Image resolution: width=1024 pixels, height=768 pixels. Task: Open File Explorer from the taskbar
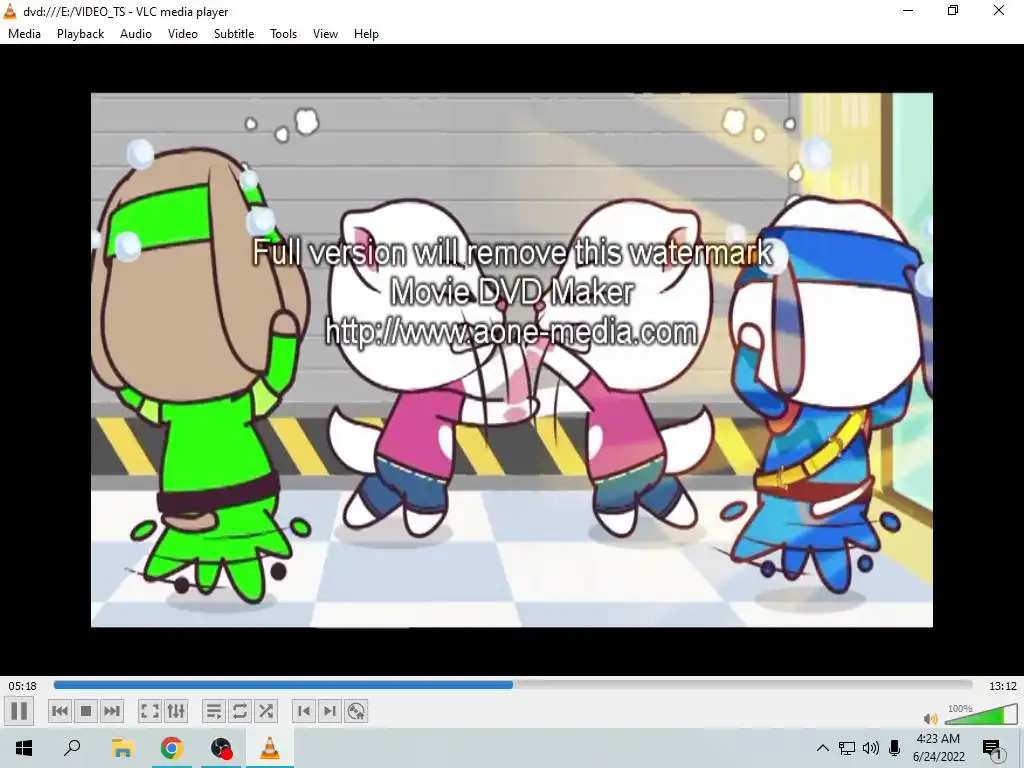coord(122,748)
